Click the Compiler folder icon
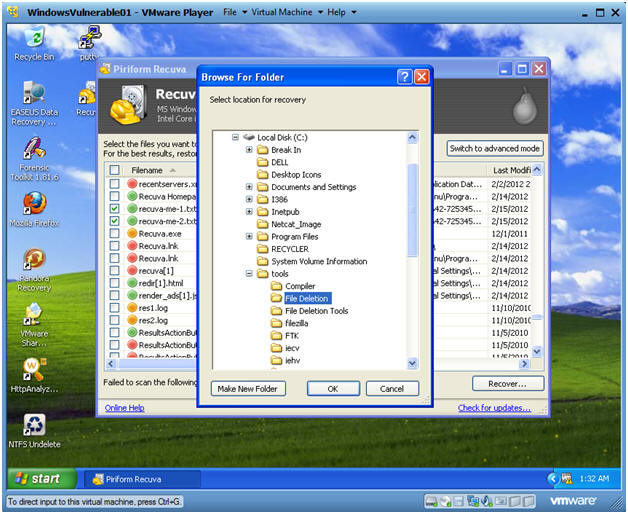628x514 pixels. coord(276,286)
